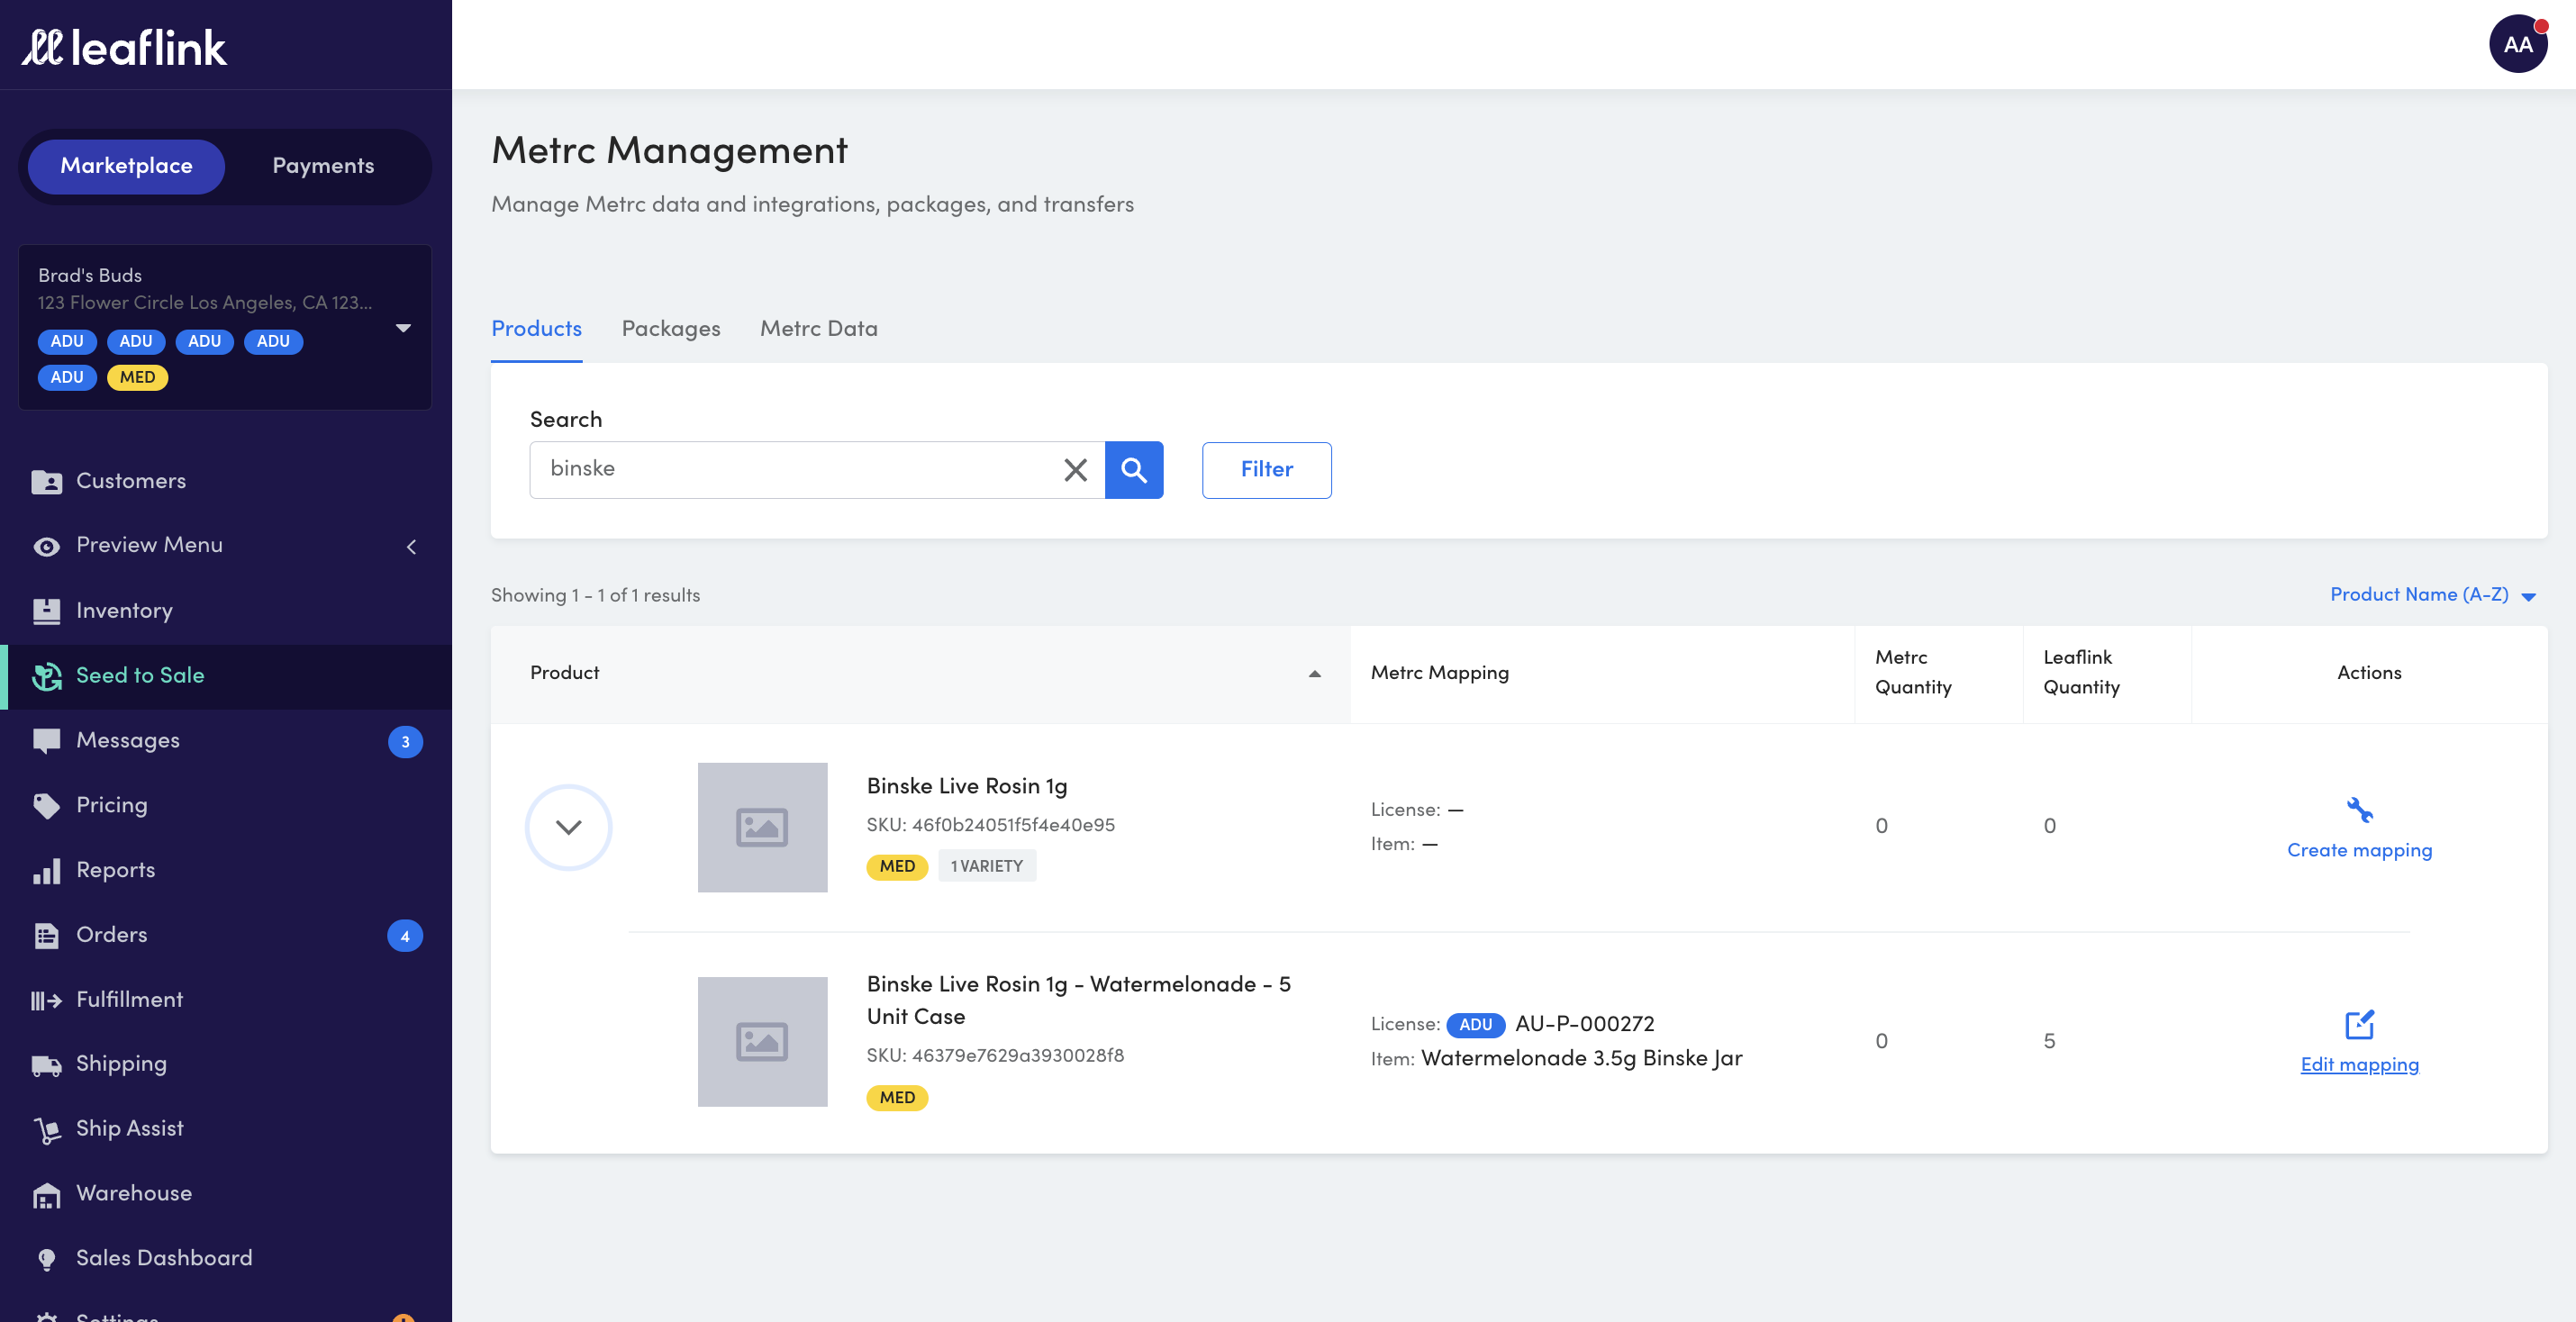Image resolution: width=2576 pixels, height=1322 pixels.
Task: Click the Seed to Sale icon
Action: [x=46, y=676]
